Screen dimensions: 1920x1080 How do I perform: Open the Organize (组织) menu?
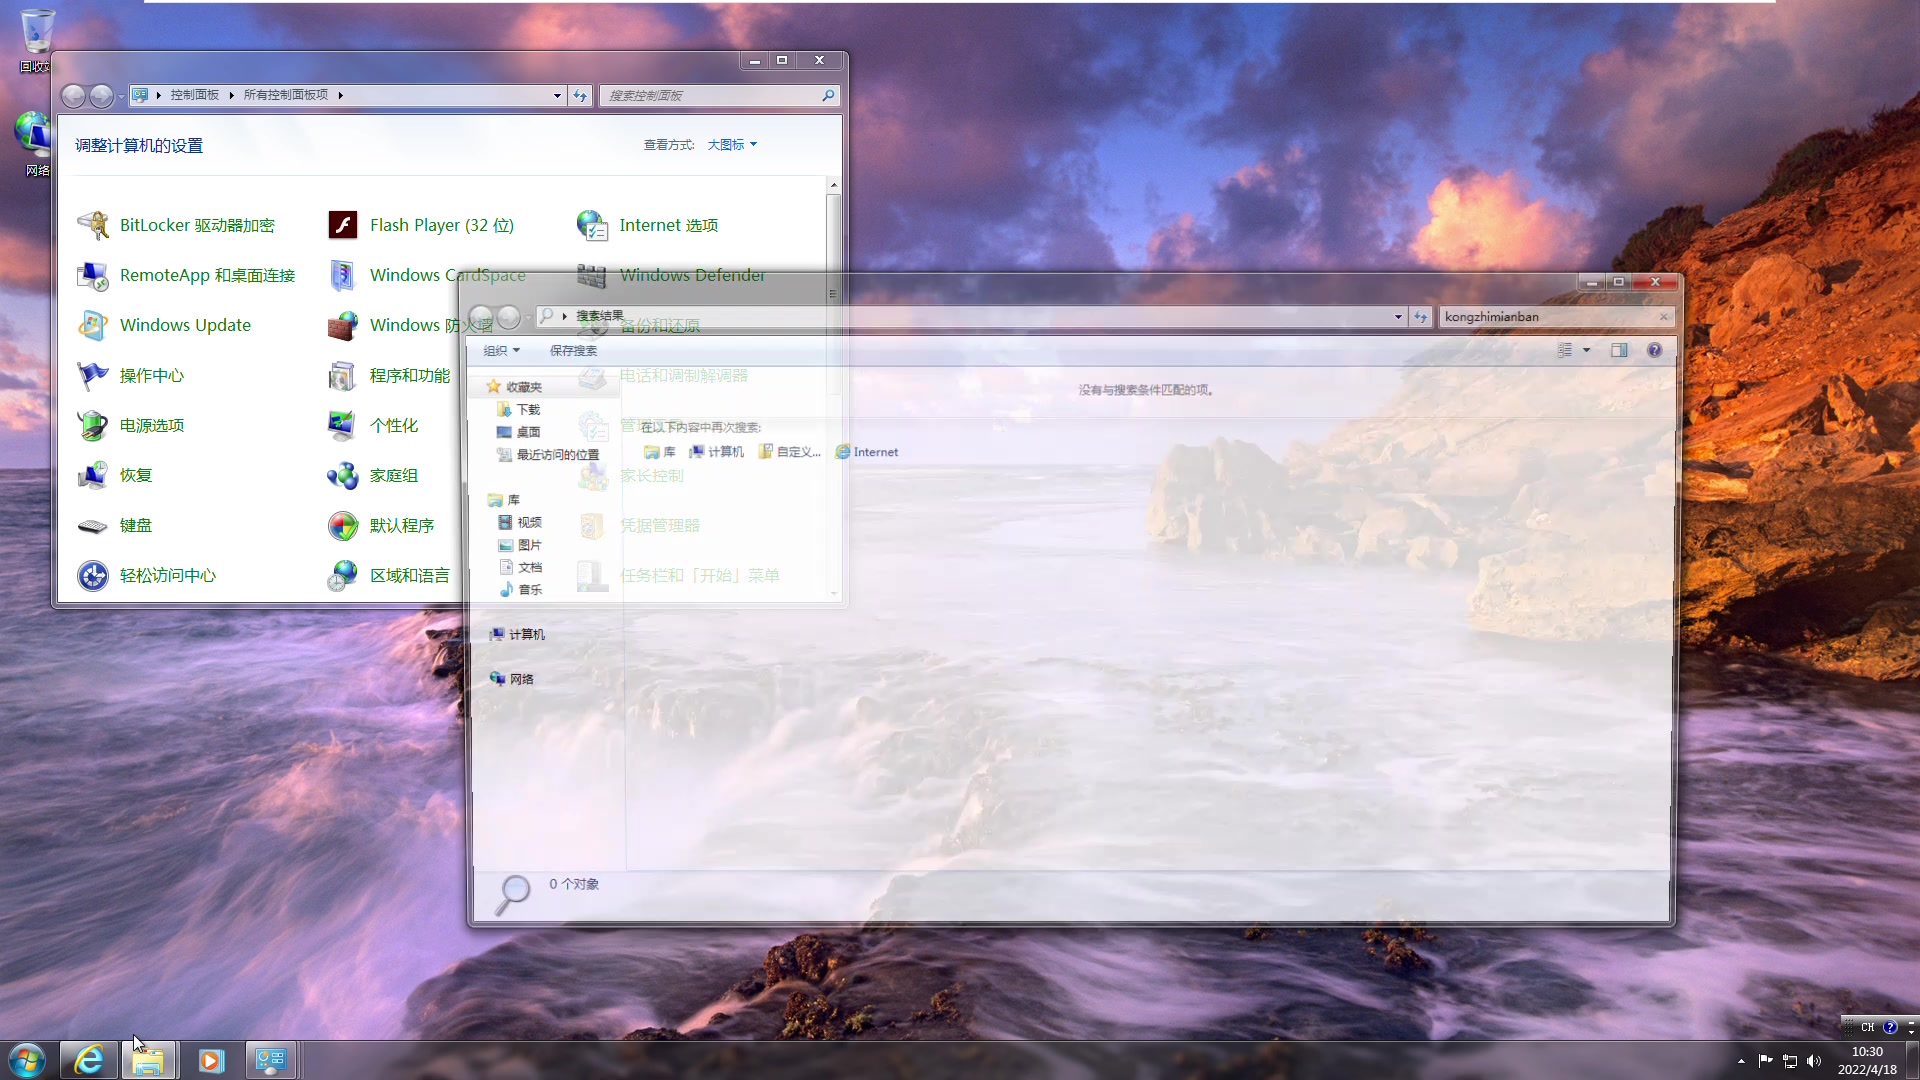[501, 350]
